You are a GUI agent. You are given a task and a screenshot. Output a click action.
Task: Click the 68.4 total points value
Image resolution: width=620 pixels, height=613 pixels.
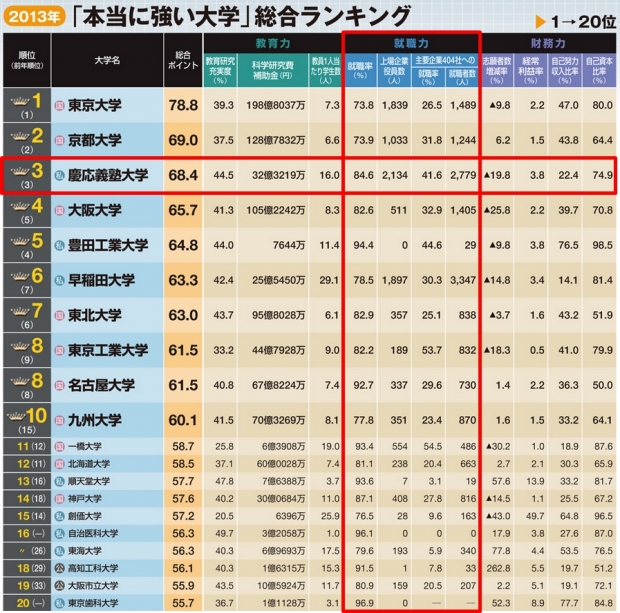[183, 175]
